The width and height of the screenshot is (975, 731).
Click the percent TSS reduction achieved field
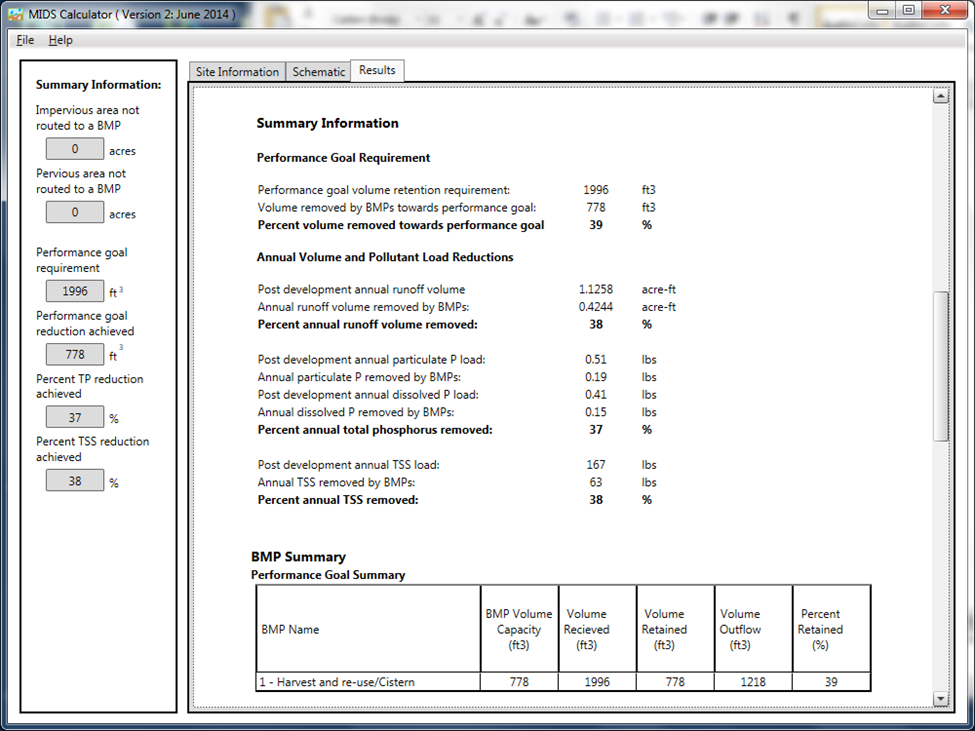(75, 481)
